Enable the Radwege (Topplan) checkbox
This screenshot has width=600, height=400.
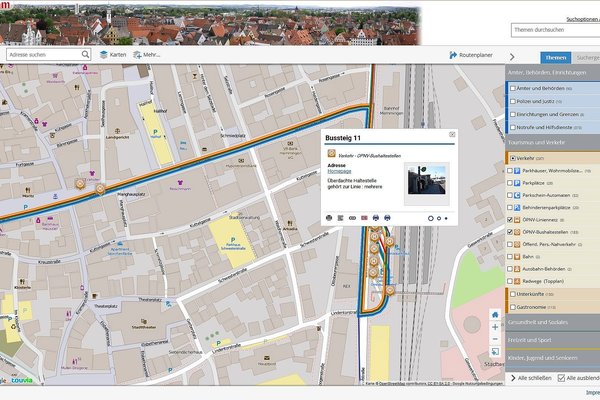tap(510, 281)
